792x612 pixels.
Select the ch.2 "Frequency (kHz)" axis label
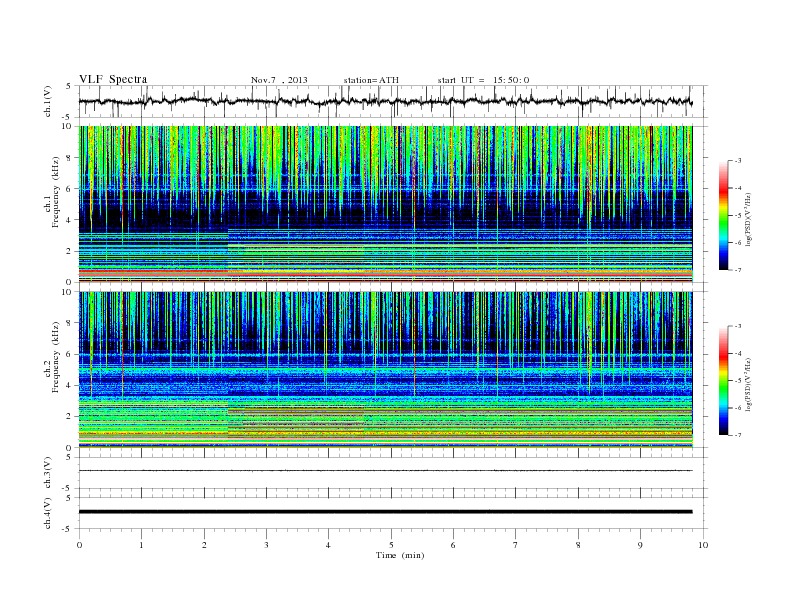(56, 357)
